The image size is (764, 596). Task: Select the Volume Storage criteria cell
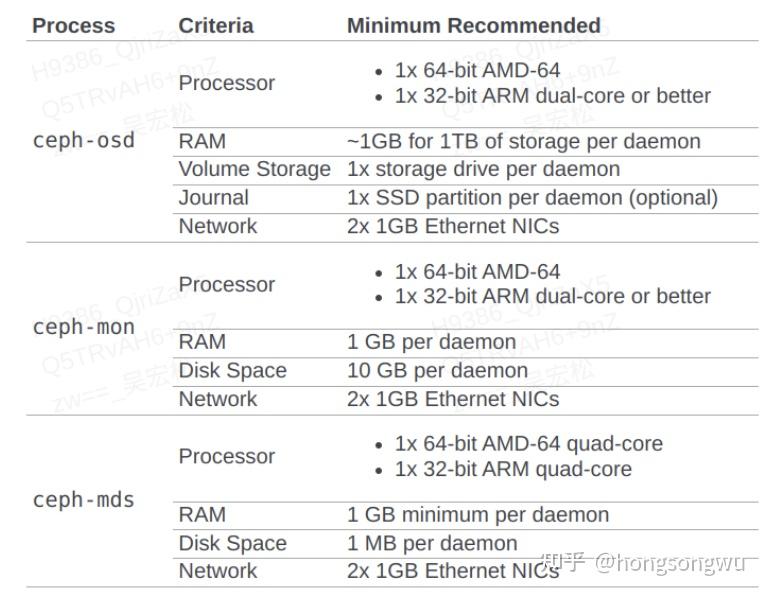coord(254,169)
